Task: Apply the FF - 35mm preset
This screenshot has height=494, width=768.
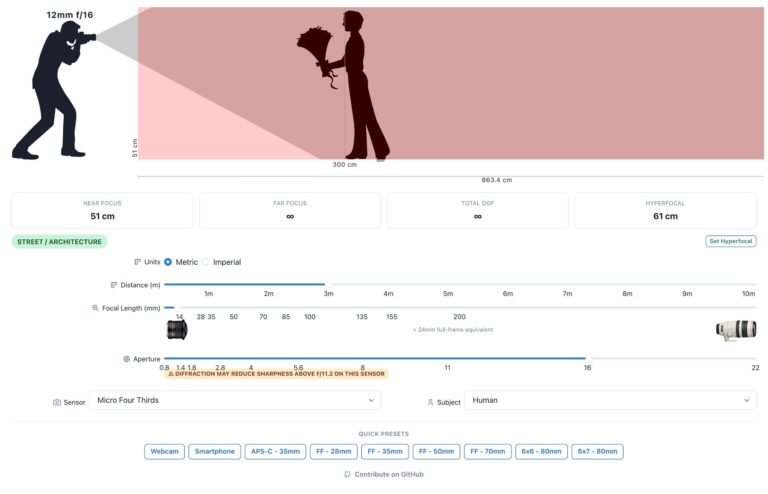Action: (x=385, y=451)
